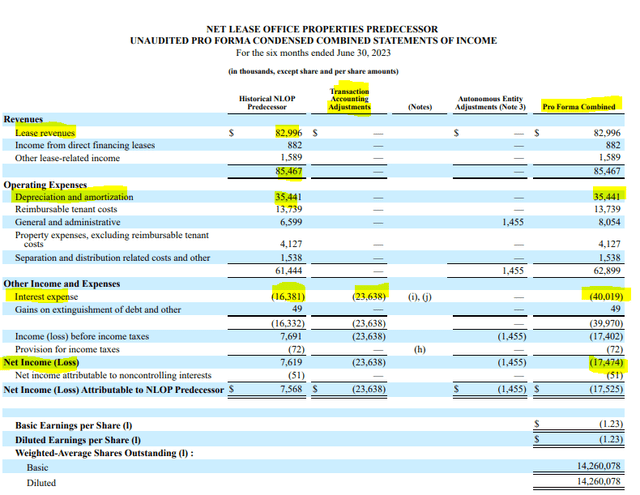Click the highlighted Transaction Accounting Adjustments header
Screen dimensions: 640x495
click(x=350, y=99)
